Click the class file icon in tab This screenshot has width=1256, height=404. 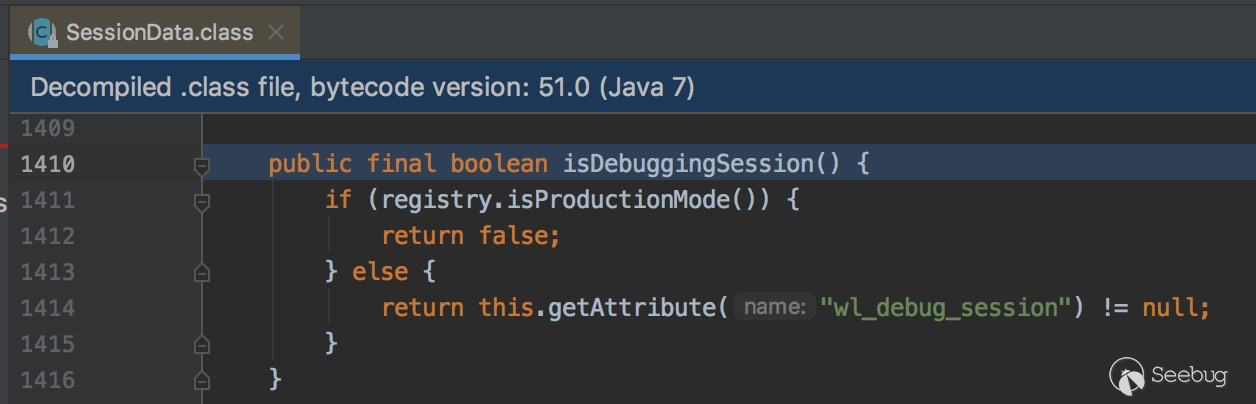pos(42,33)
